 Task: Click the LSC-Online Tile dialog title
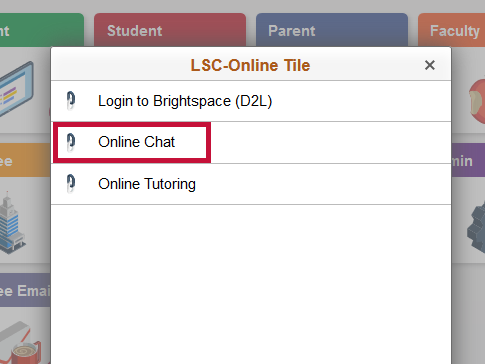click(x=250, y=65)
